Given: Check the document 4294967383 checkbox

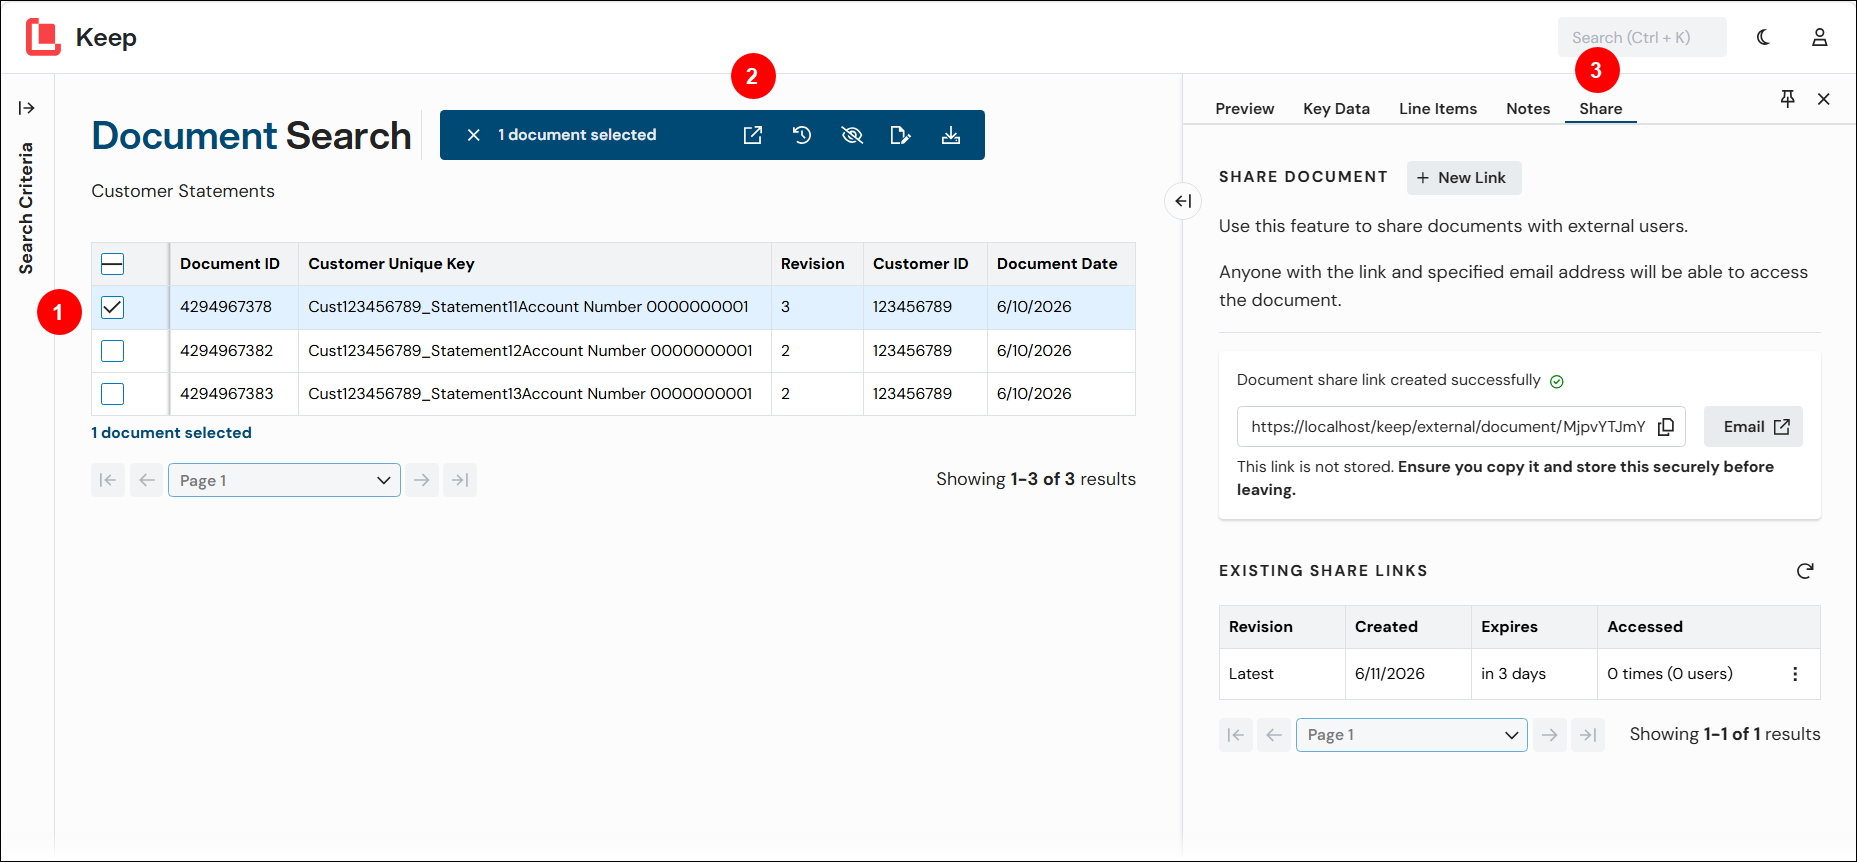Looking at the screenshot, I should point(113,394).
